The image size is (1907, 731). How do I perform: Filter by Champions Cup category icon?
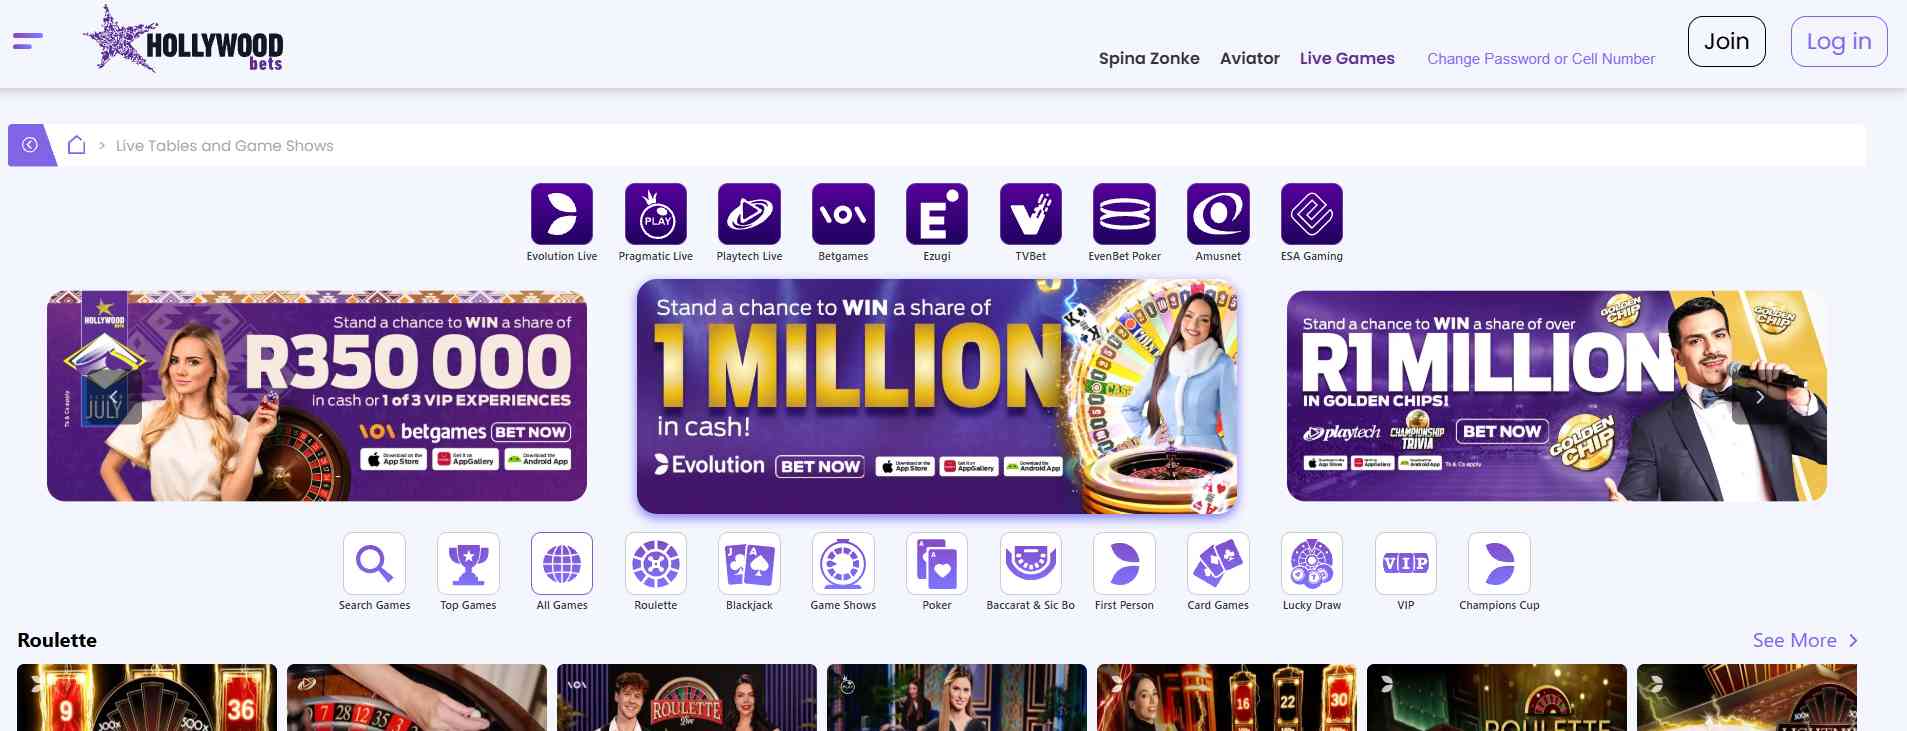pos(1499,564)
